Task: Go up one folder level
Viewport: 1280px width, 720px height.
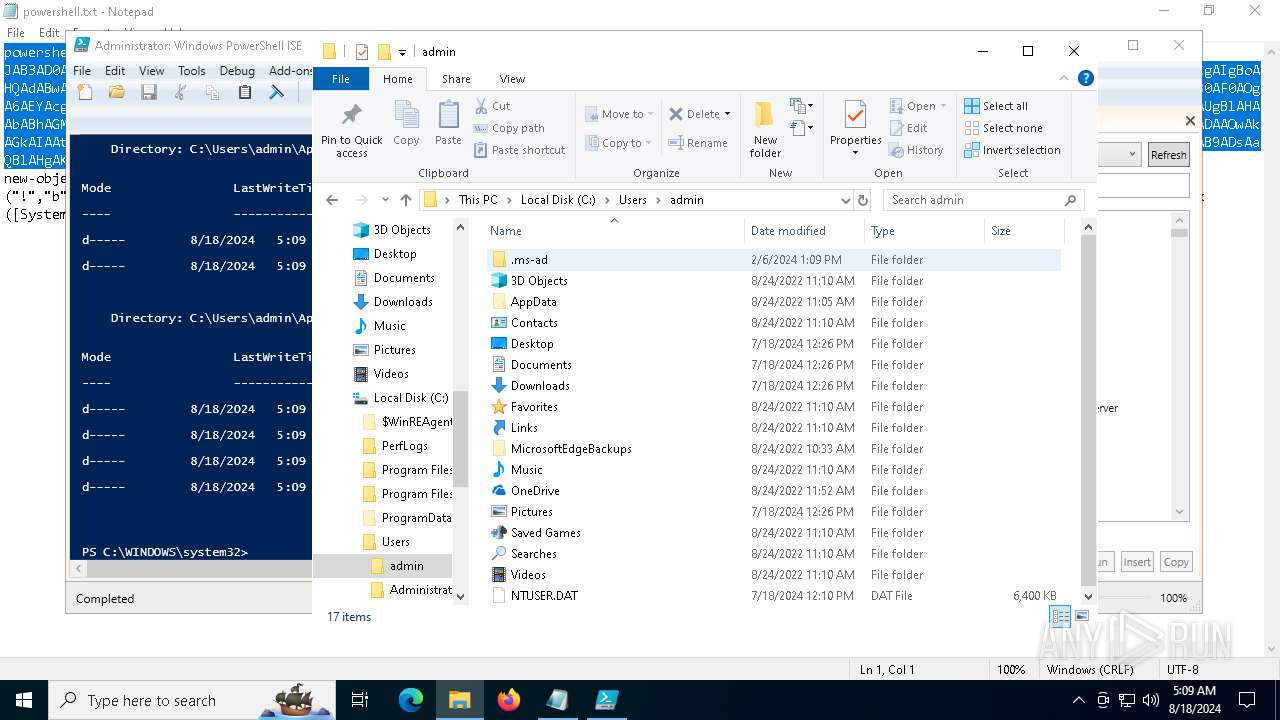Action: click(x=405, y=200)
